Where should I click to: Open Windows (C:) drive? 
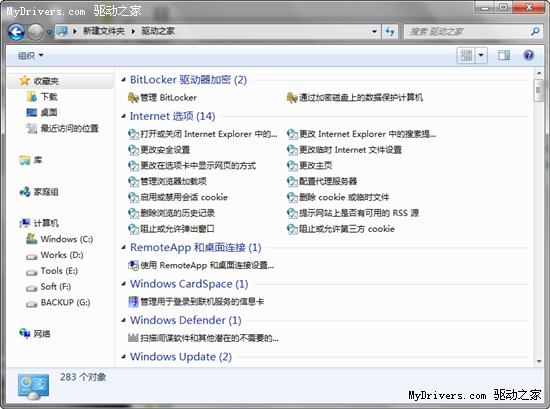point(60,239)
